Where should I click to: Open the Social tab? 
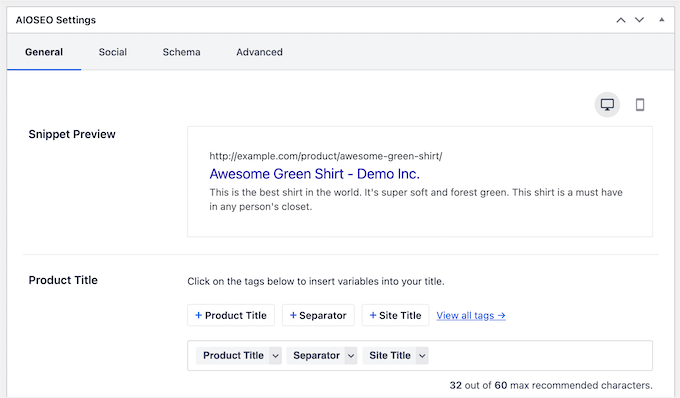click(113, 52)
